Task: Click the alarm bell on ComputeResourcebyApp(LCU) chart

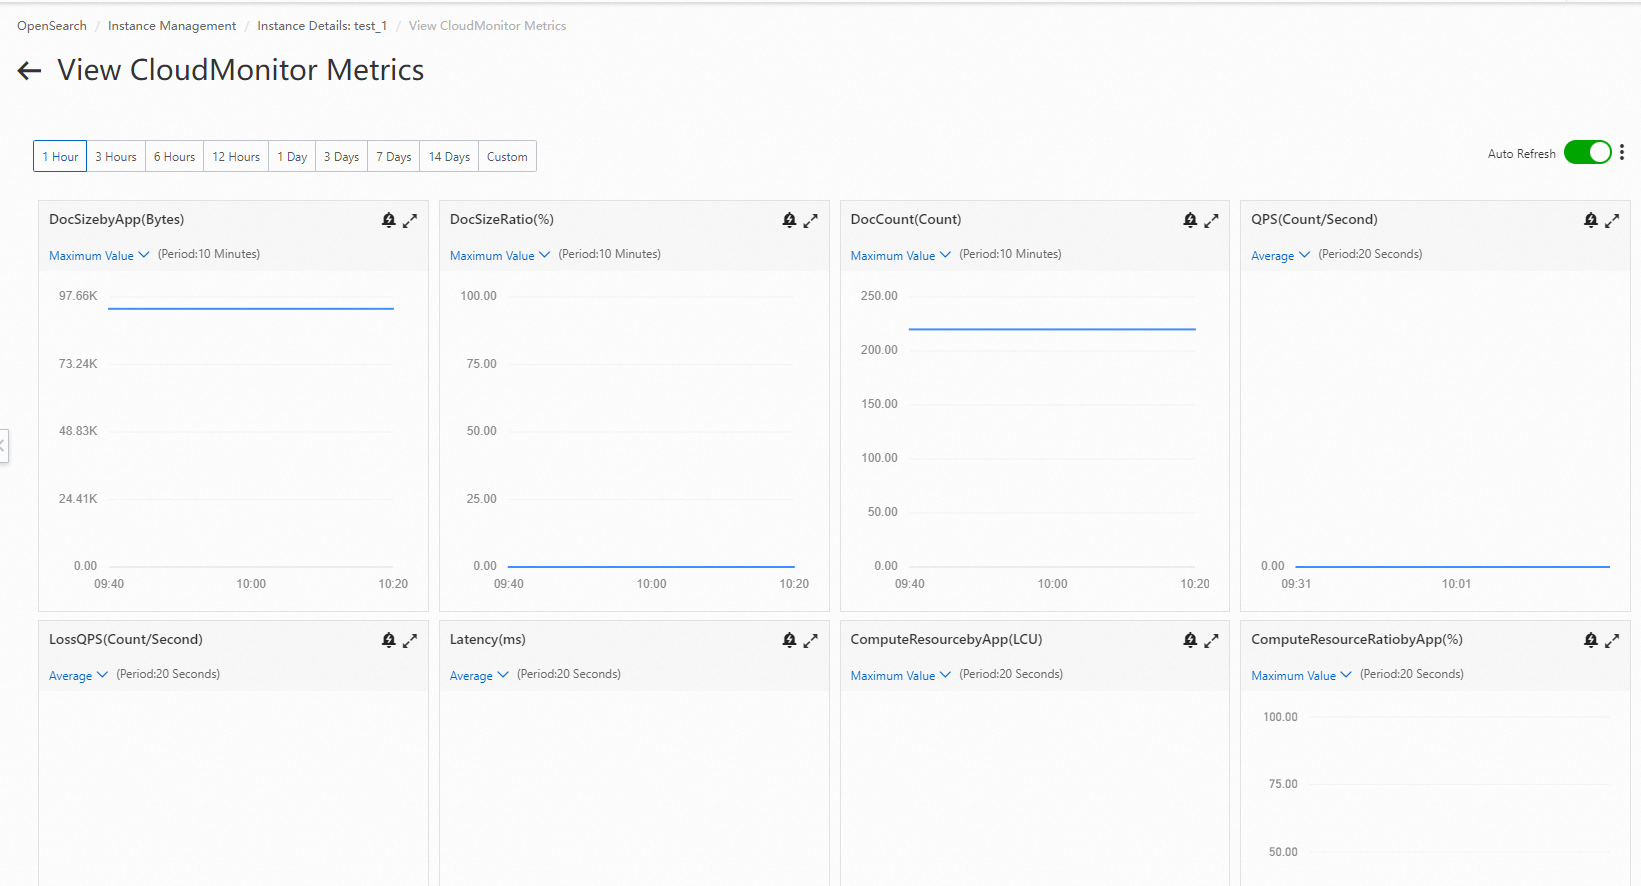Action: click(1190, 640)
